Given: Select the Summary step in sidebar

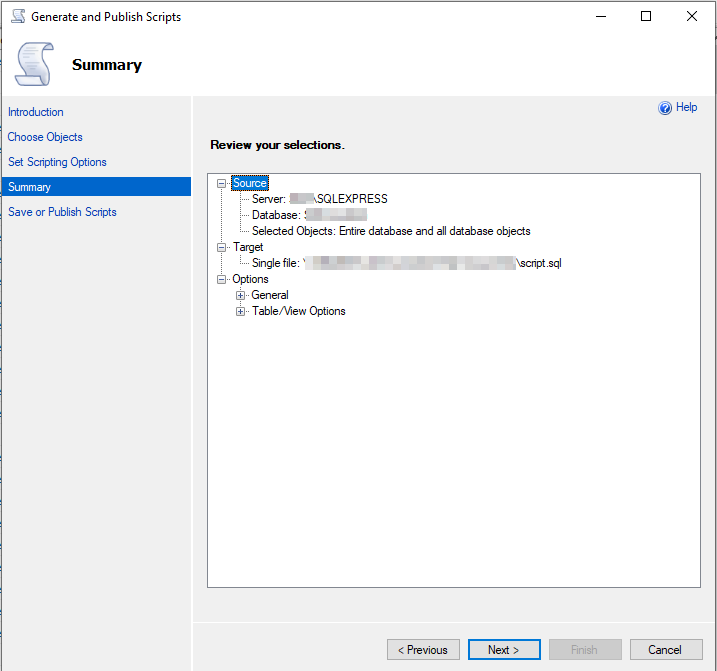Looking at the screenshot, I should click(x=29, y=187).
